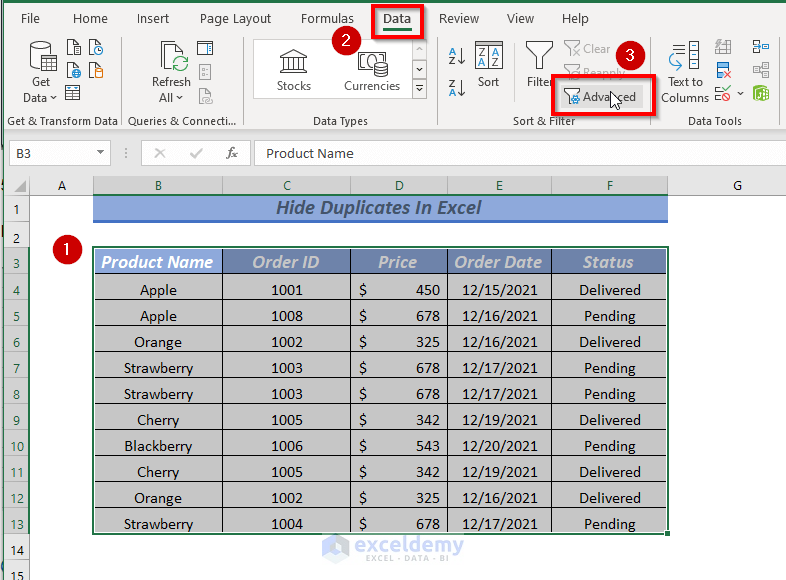
Task: Click the formula bar input field
Action: 500,153
